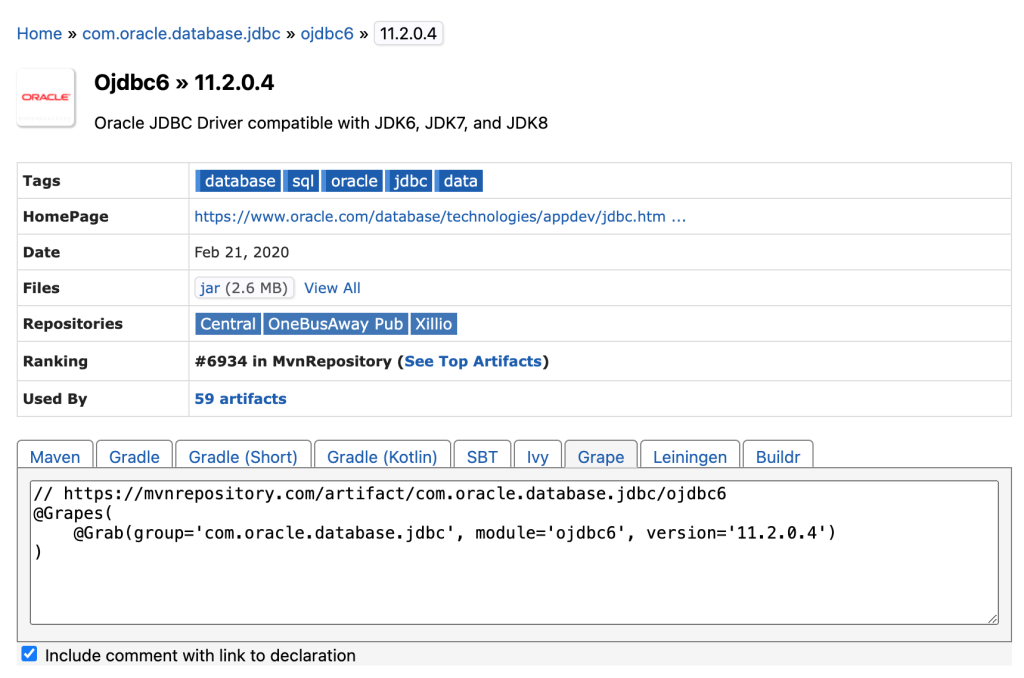
Task: Select the data tag
Action: pos(459,181)
